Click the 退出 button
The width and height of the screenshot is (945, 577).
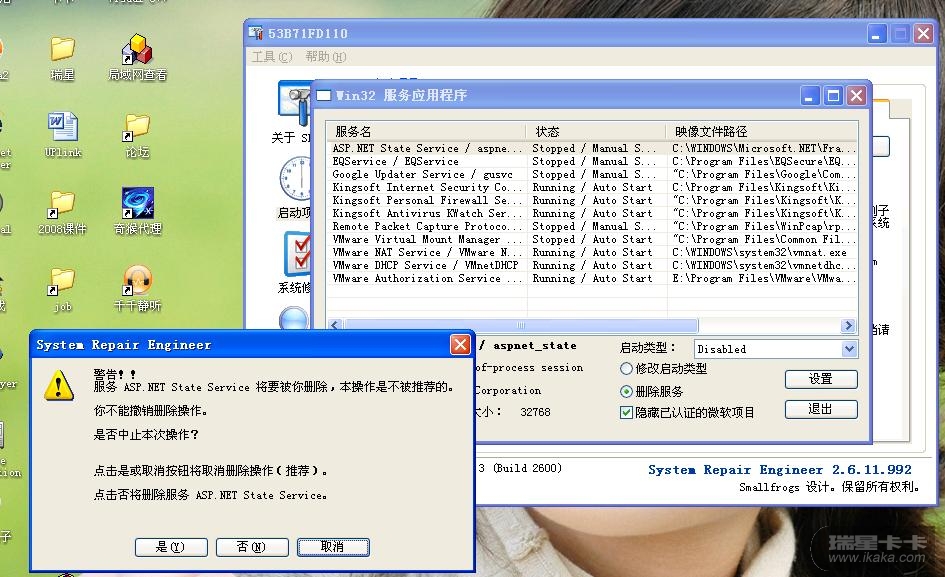821,409
